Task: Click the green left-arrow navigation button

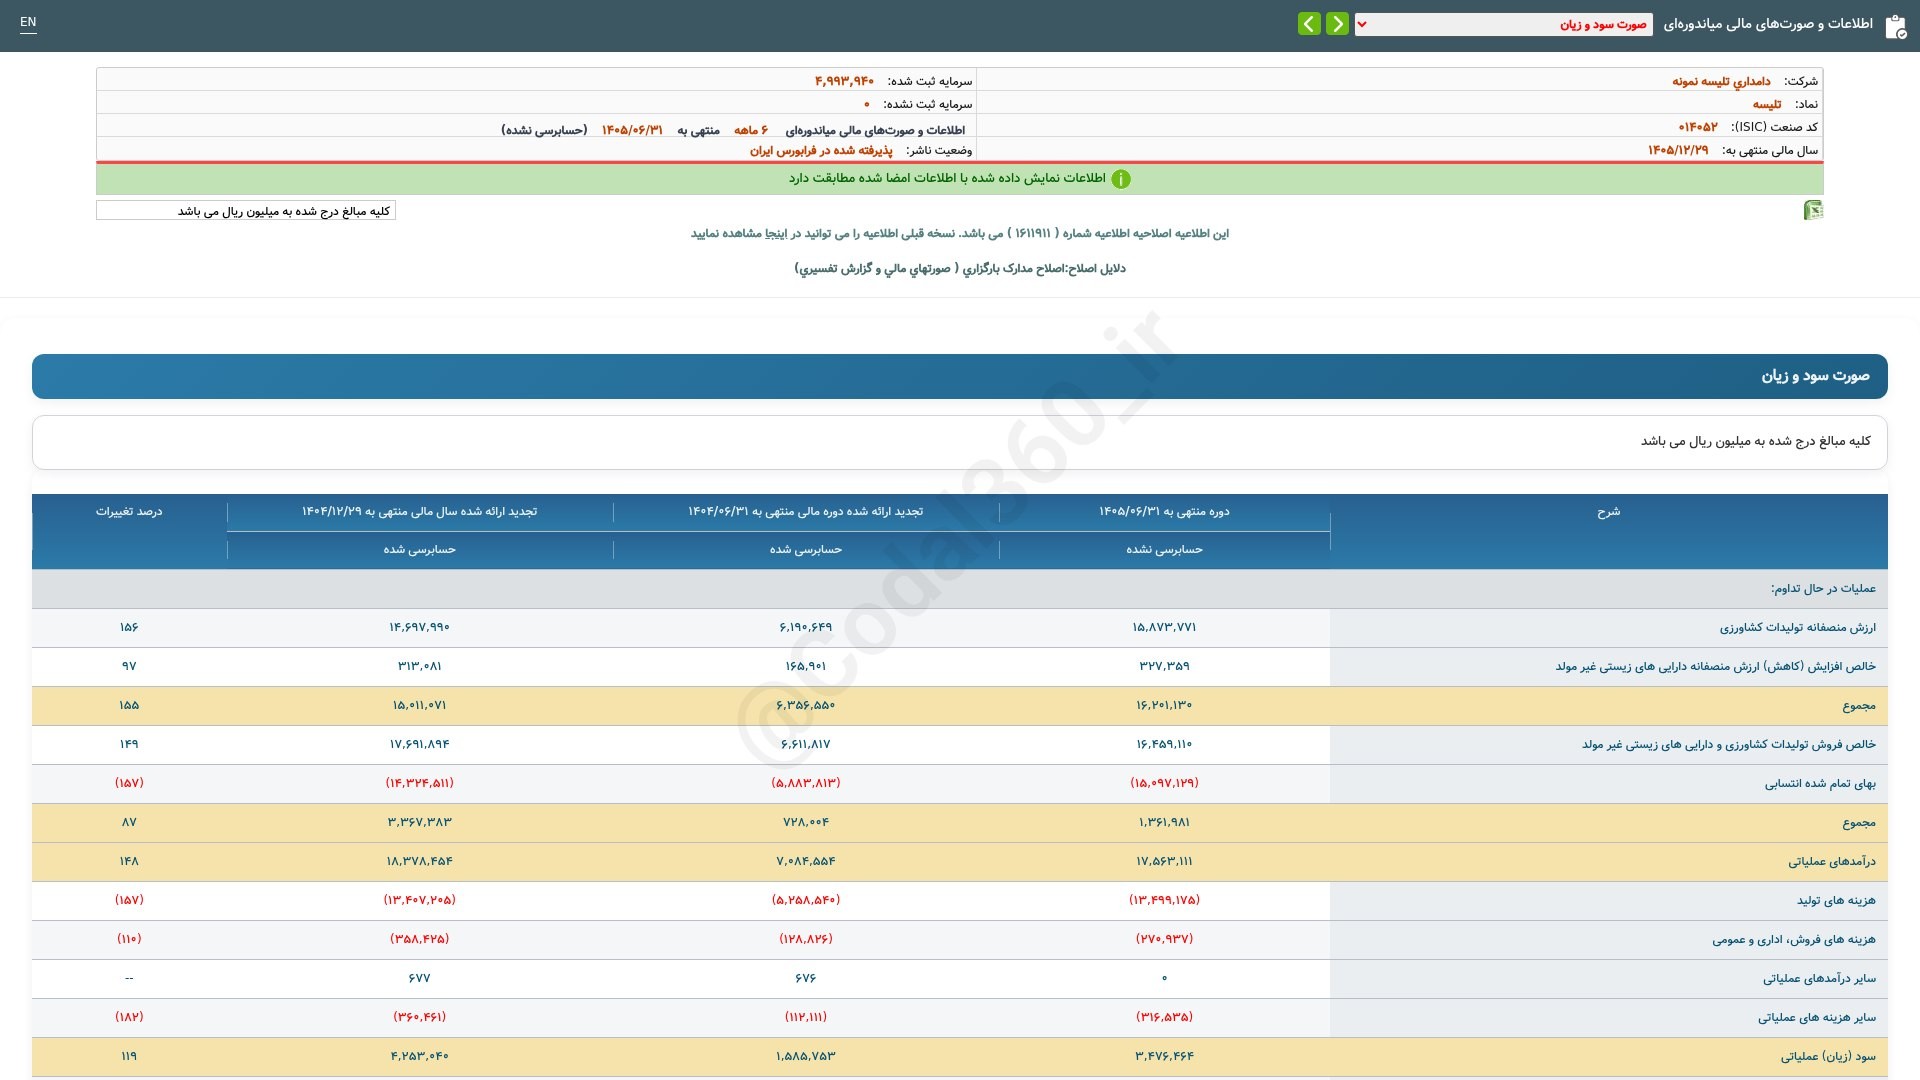Action: coord(1309,23)
